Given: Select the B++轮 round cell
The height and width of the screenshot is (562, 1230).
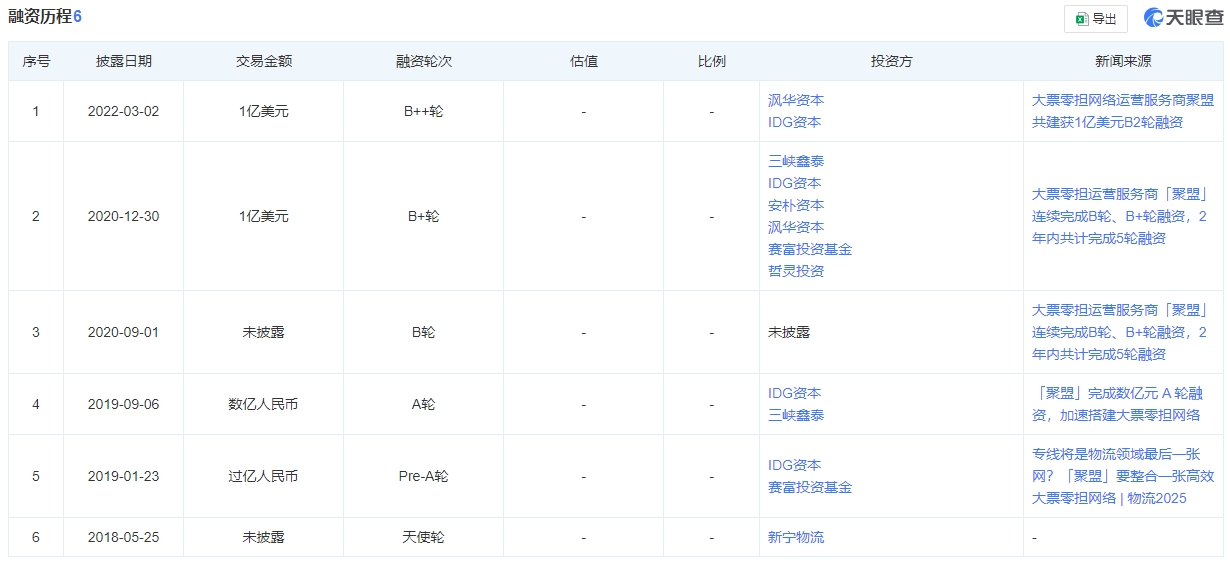Looking at the screenshot, I should point(424,111).
